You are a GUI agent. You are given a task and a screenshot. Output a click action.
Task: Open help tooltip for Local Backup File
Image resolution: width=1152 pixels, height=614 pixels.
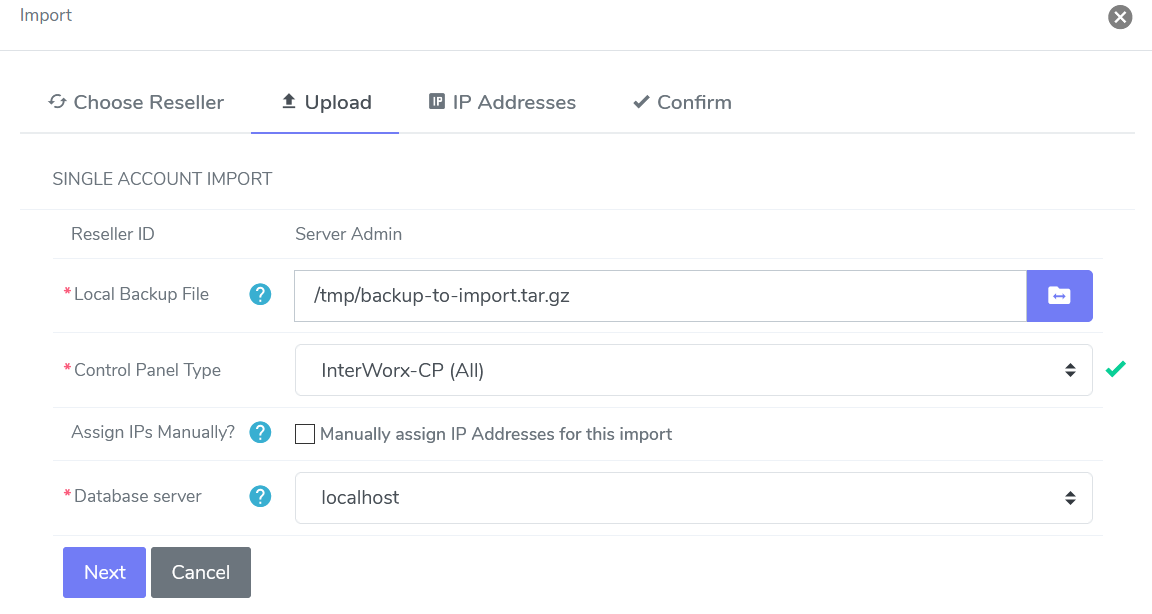click(x=260, y=294)
